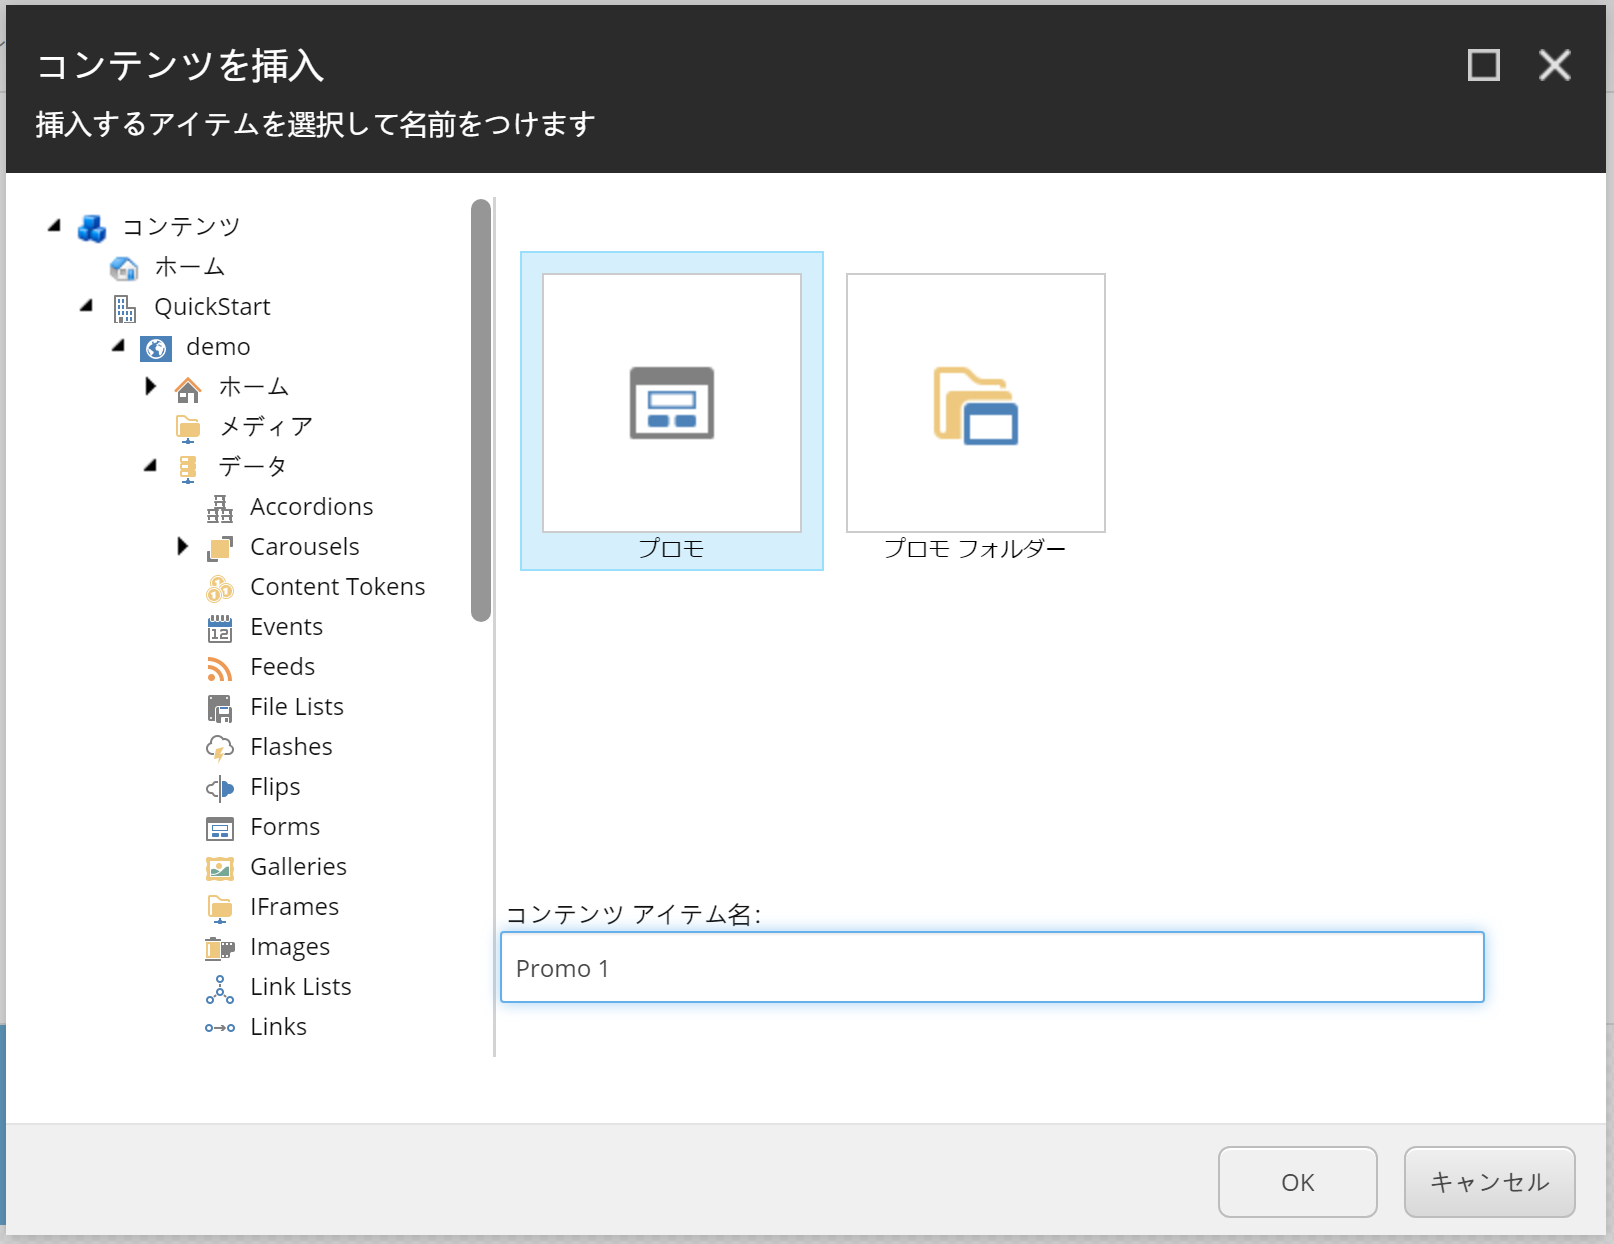The height and width of the screenshot is (1244, 1614).
Task: Click the Events calendar icon
Action: point(219,628)
